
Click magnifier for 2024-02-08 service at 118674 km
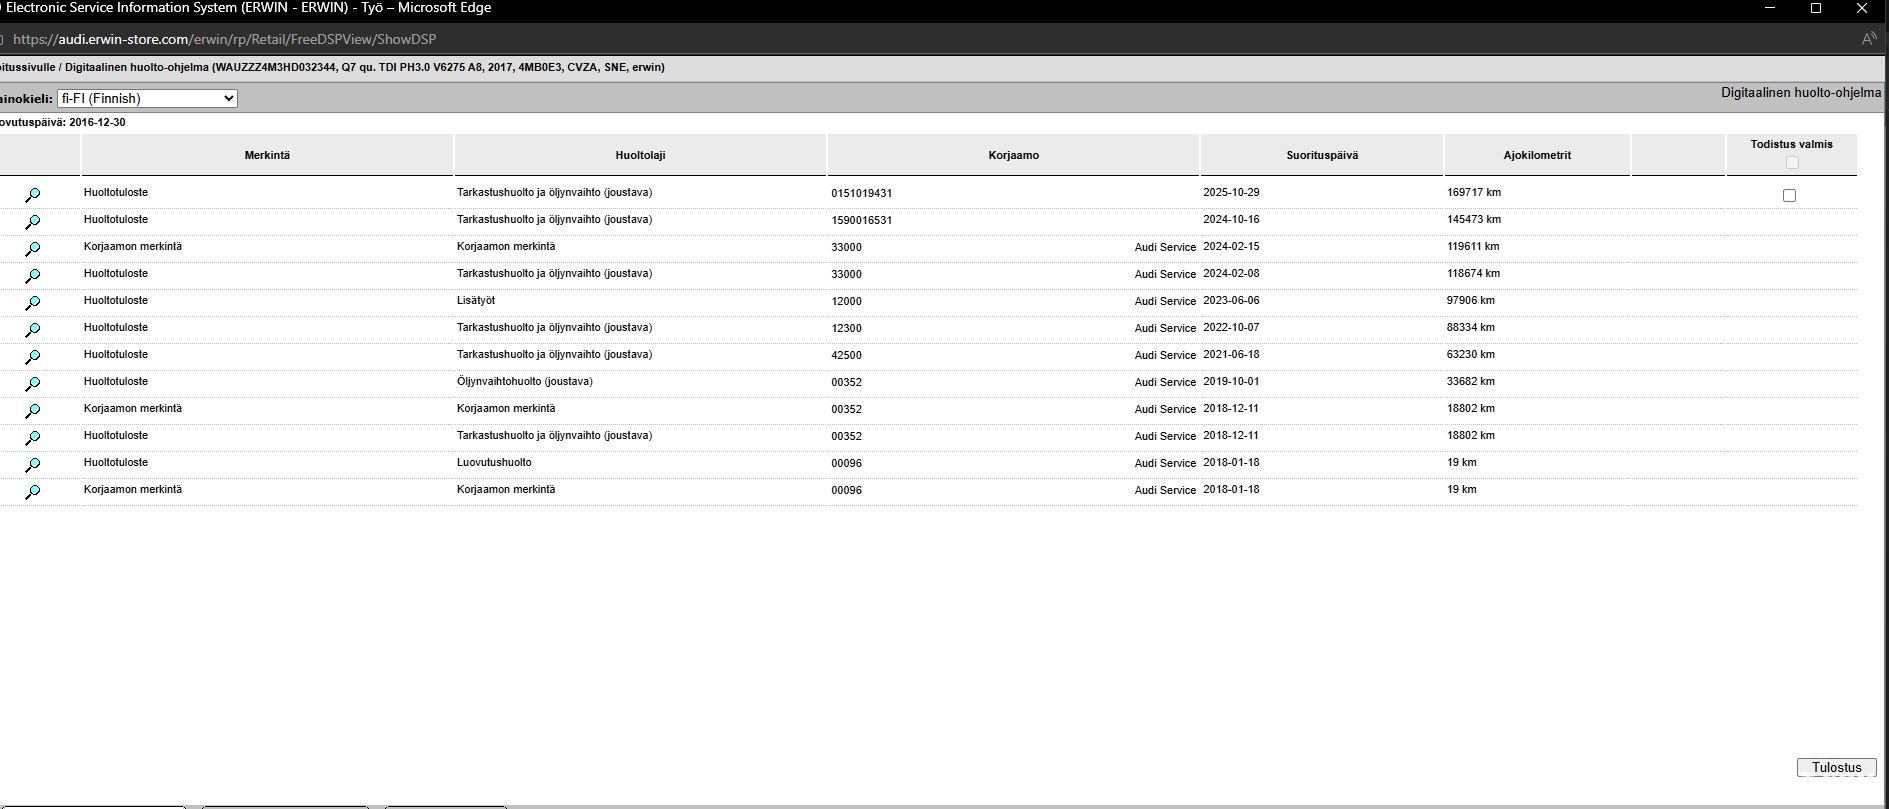32,276
